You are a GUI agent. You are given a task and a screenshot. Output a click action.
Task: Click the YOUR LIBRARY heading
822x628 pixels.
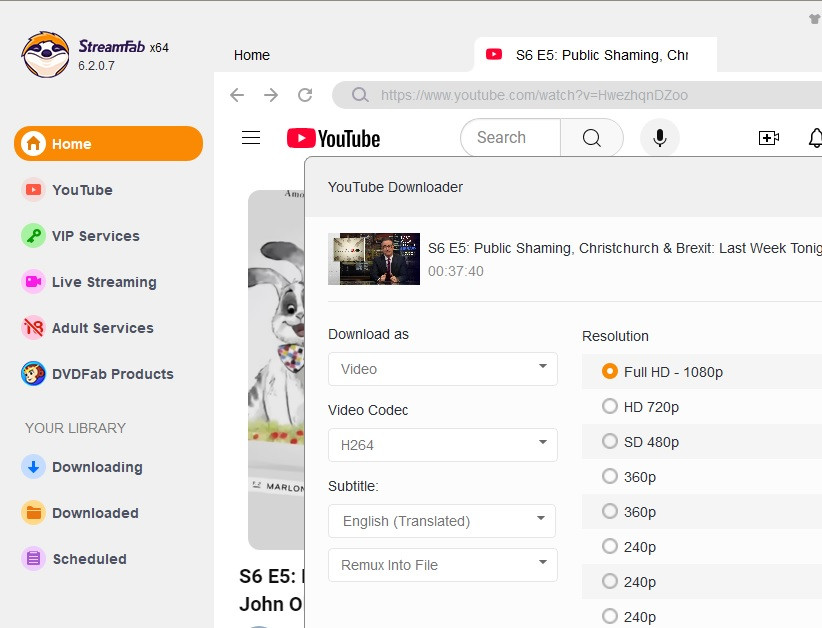(75, 428)
